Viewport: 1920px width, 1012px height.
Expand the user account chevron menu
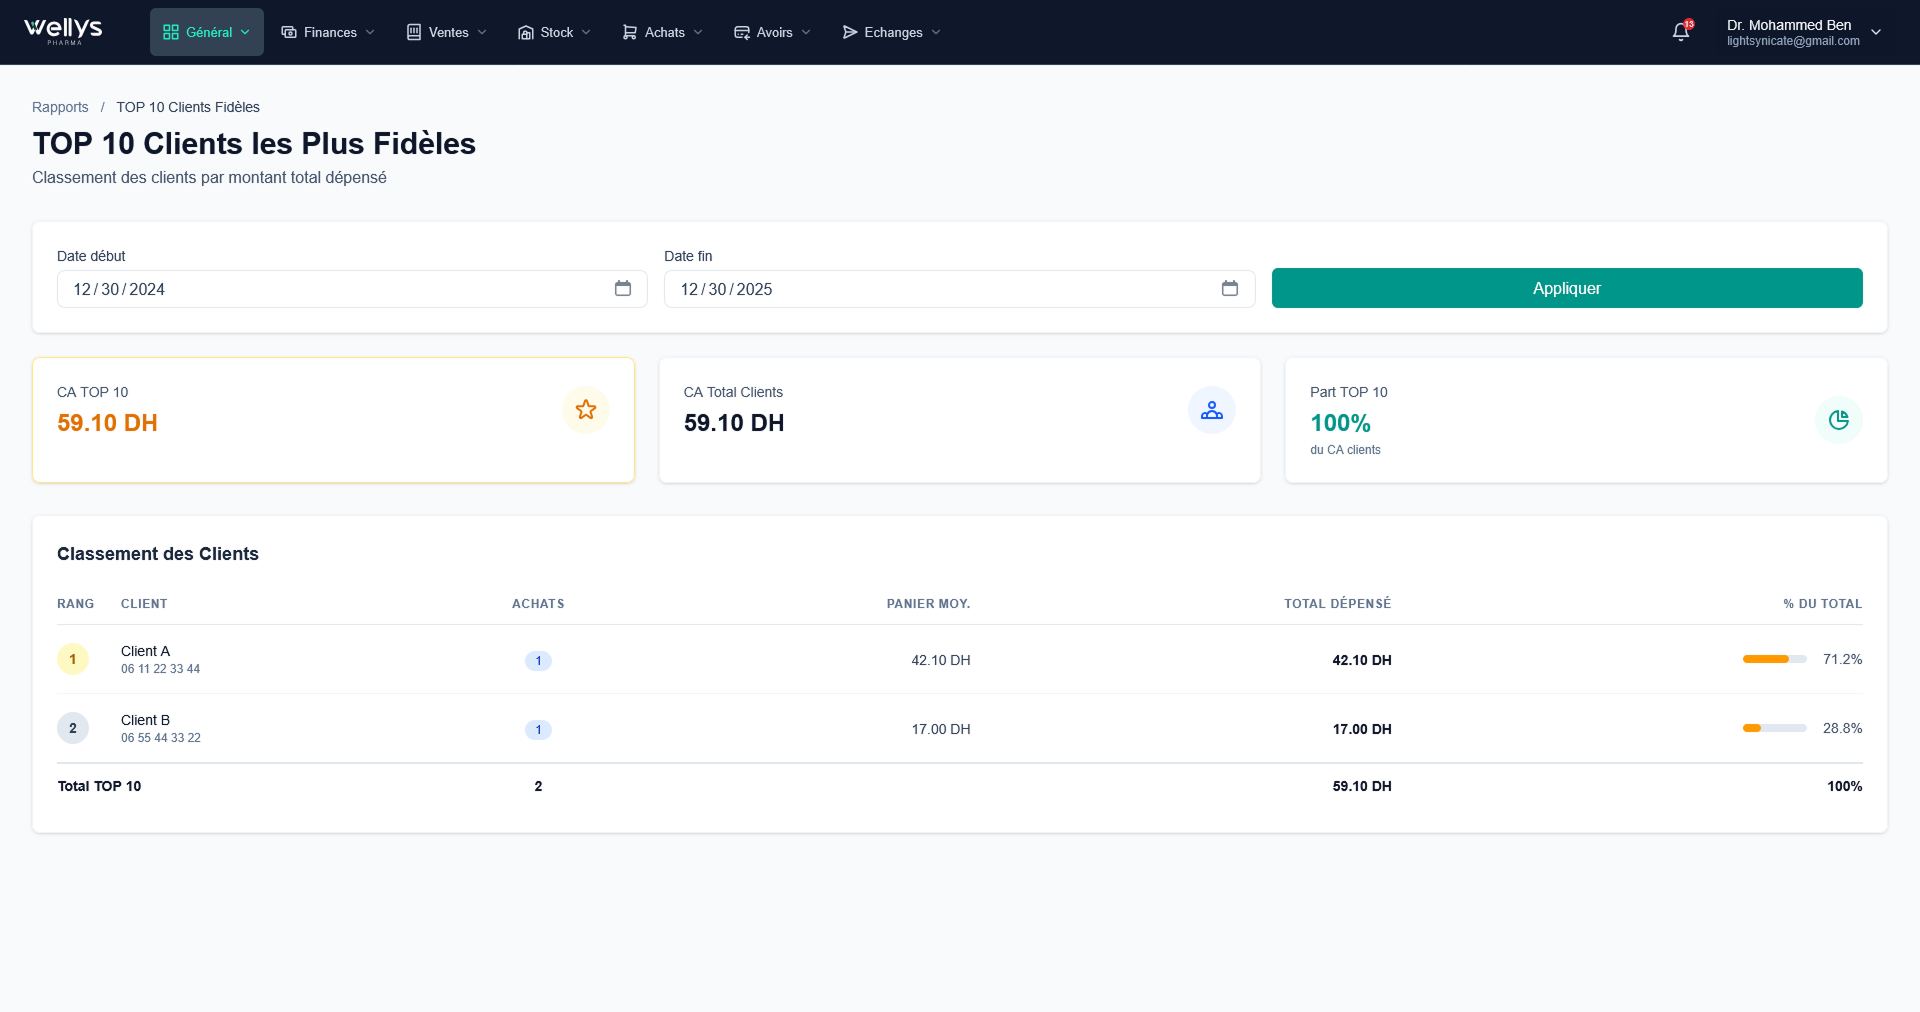1876,32
